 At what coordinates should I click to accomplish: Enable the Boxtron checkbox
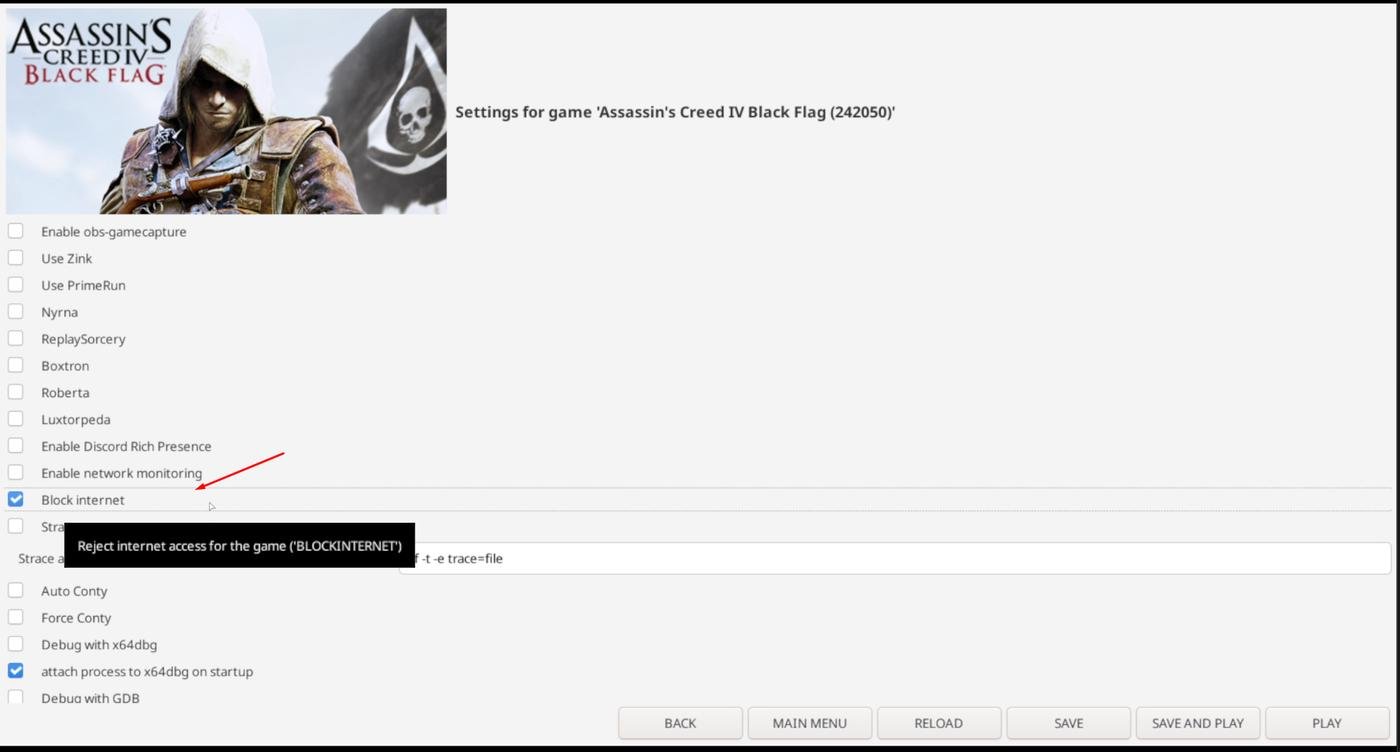click(16, 366)
